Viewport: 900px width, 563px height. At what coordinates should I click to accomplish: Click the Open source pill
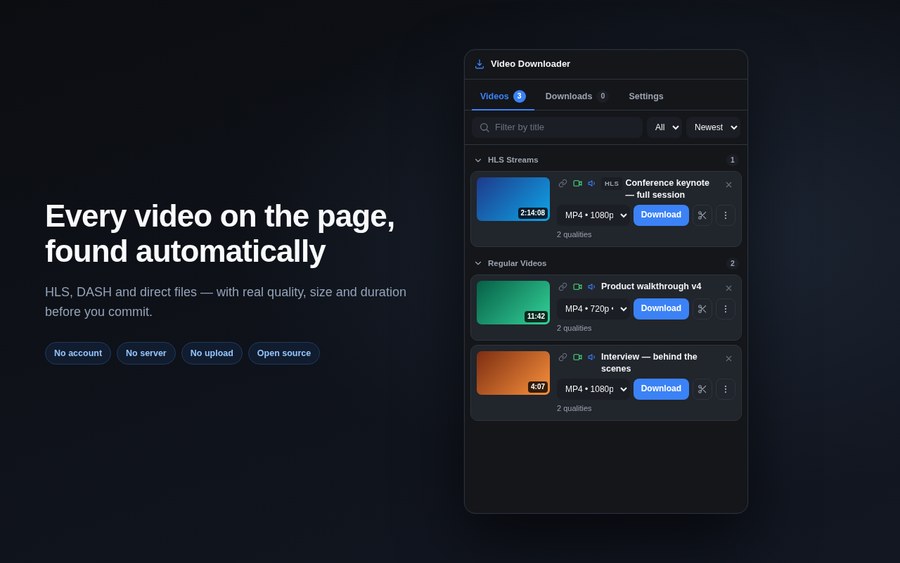point(284,354)
